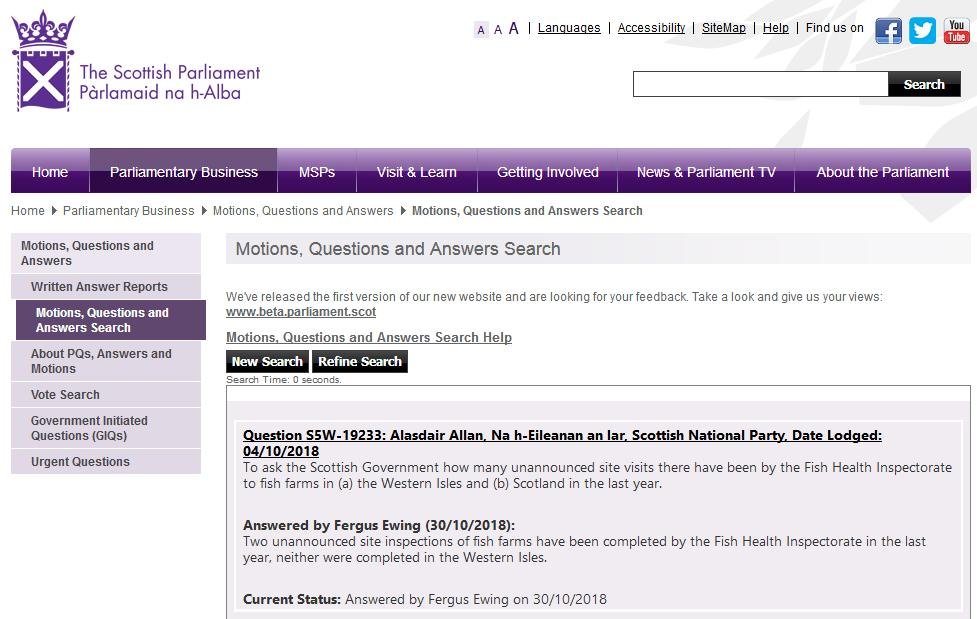The image size is (977, 619).
Task: Click the New Search button
Action: point(267,362)
